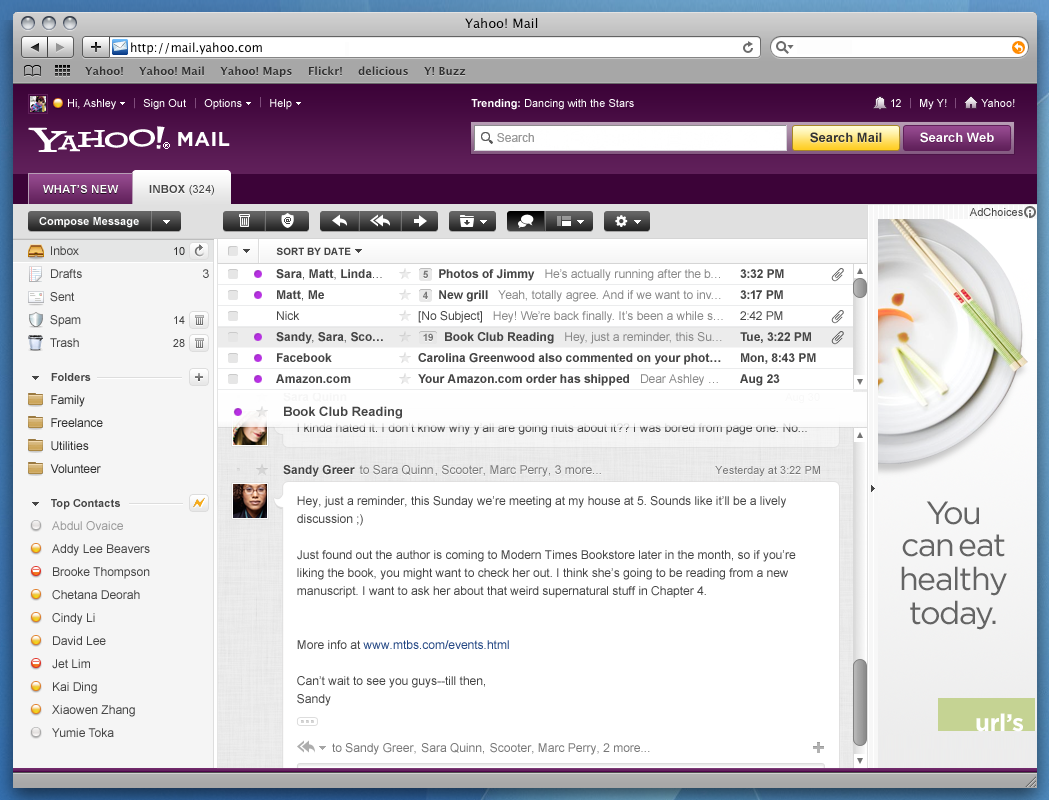This screenshot has height=800, width=1049.
Task: Toggle the select-all messages checkbox
Action: point(233,251)
